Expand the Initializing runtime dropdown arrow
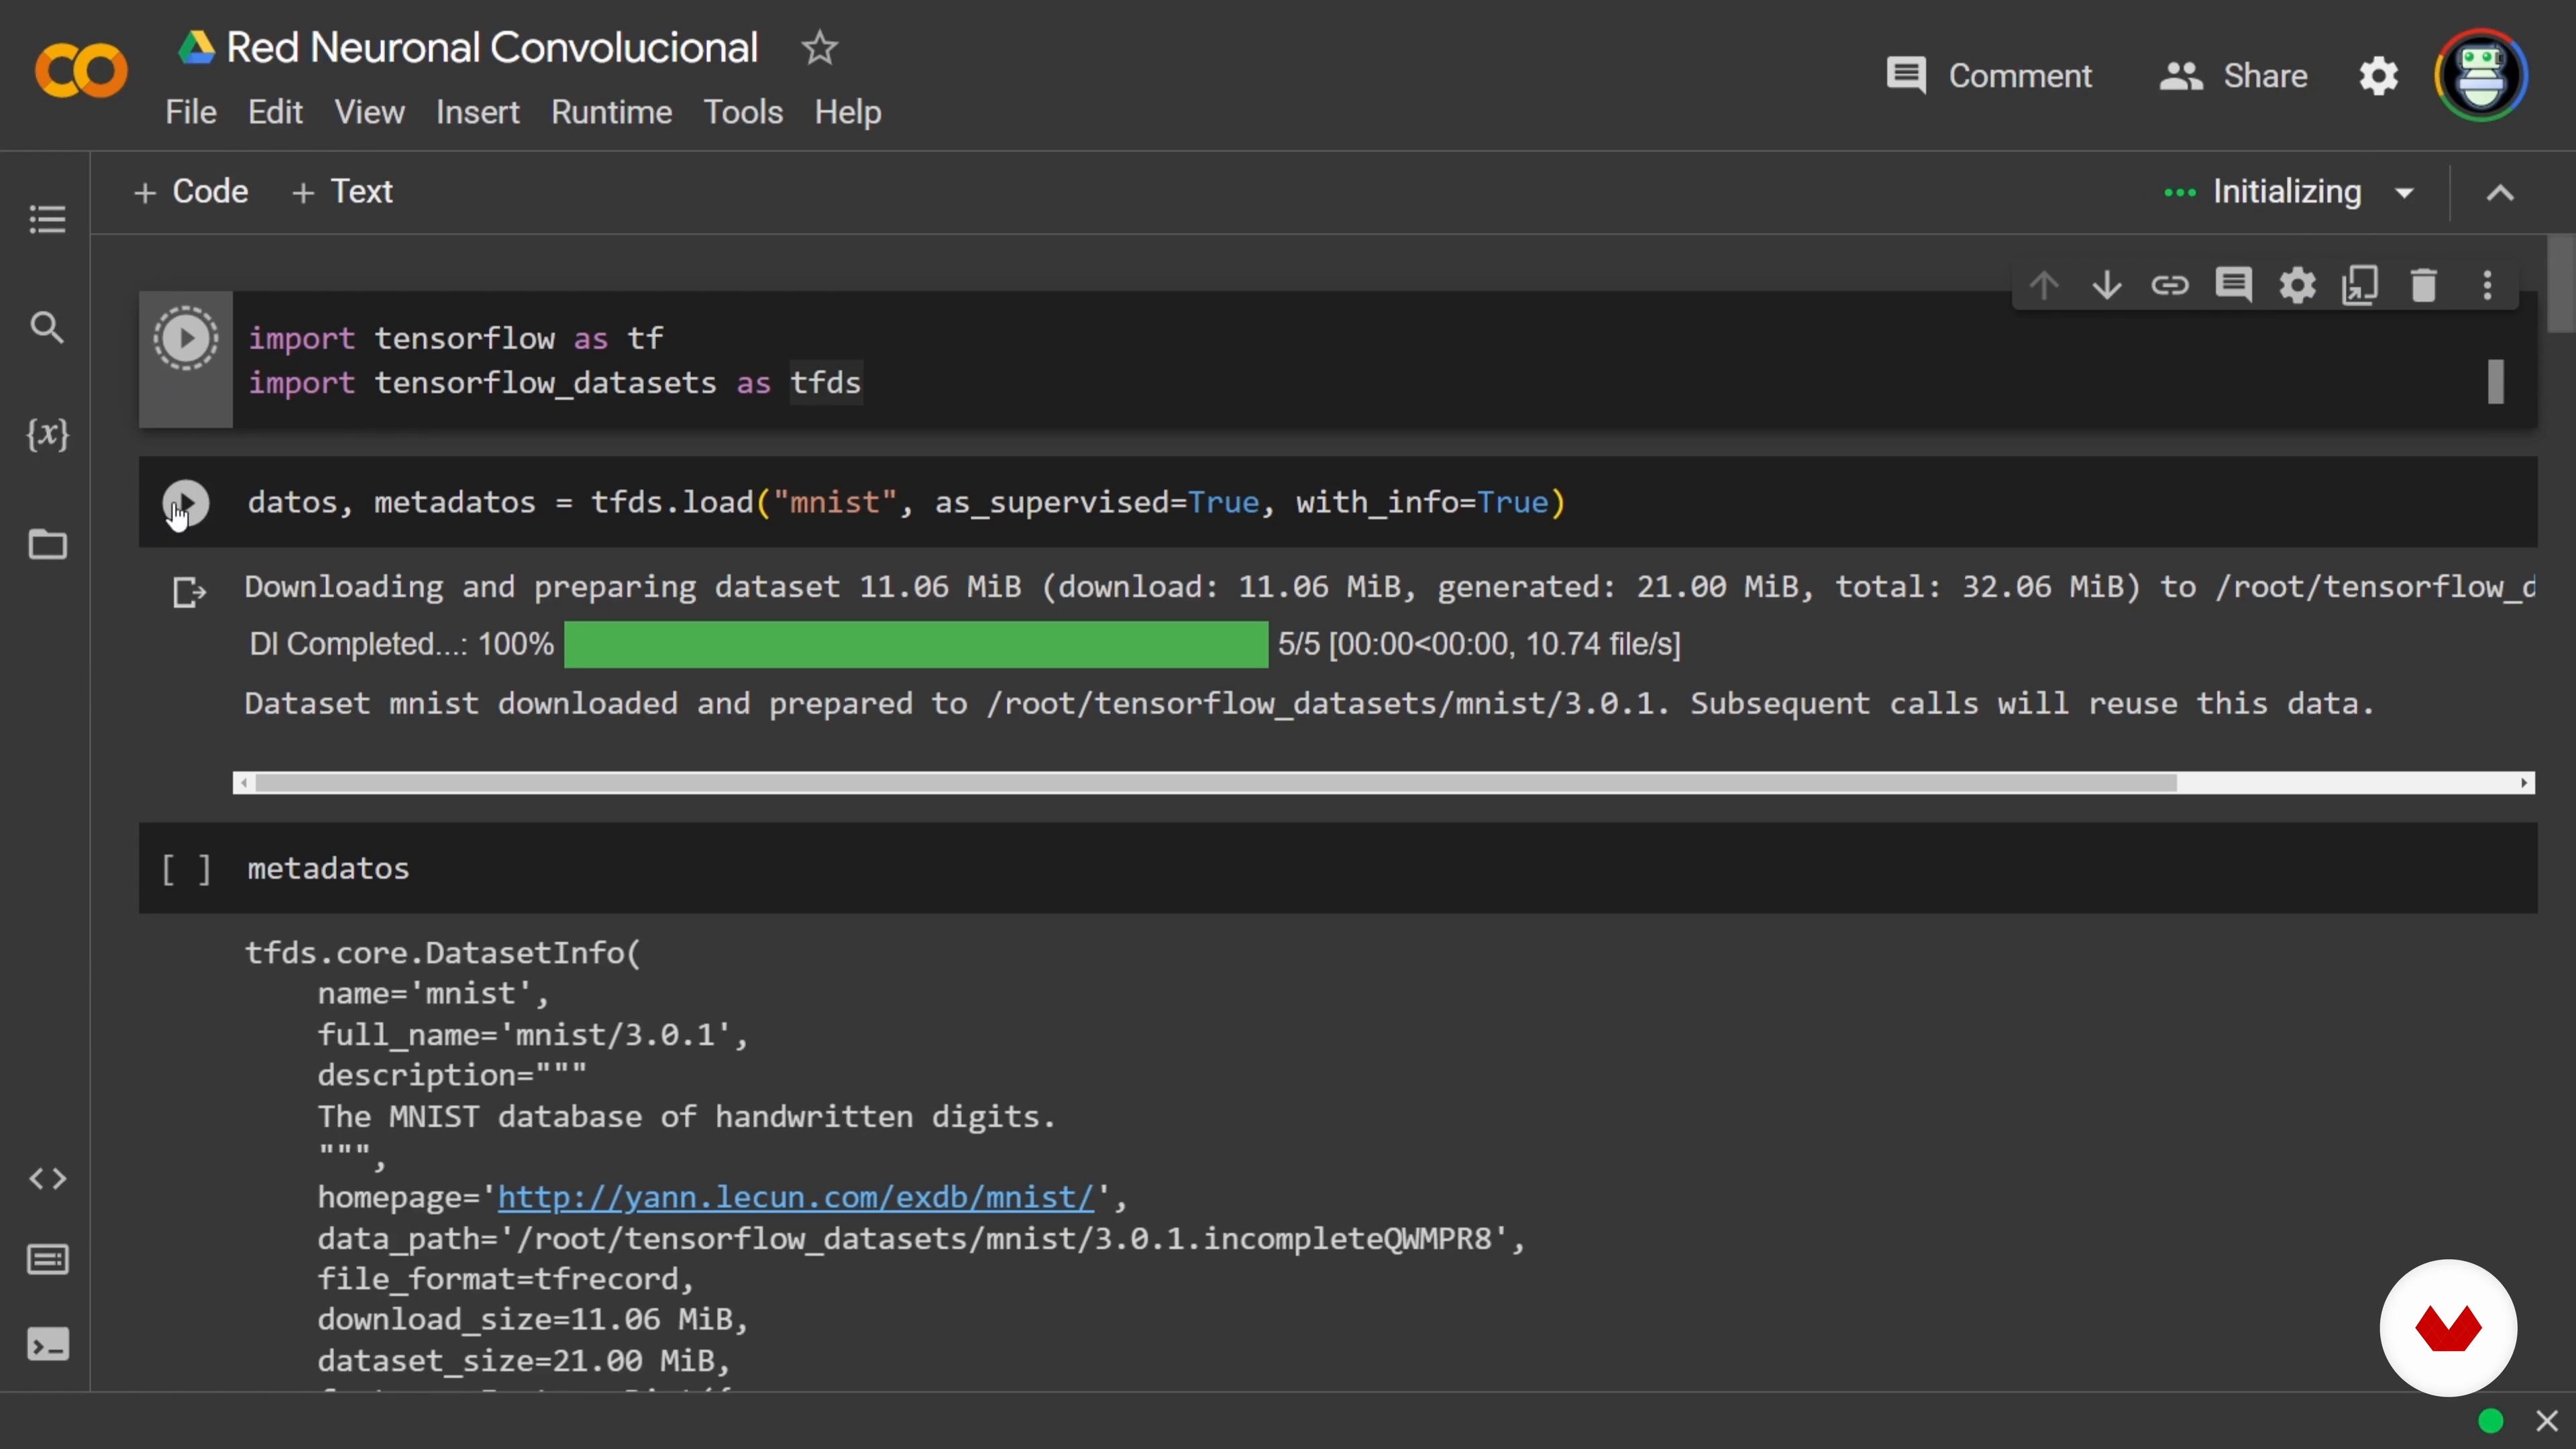2576x1449 pixels. [x=2405, y=193]
